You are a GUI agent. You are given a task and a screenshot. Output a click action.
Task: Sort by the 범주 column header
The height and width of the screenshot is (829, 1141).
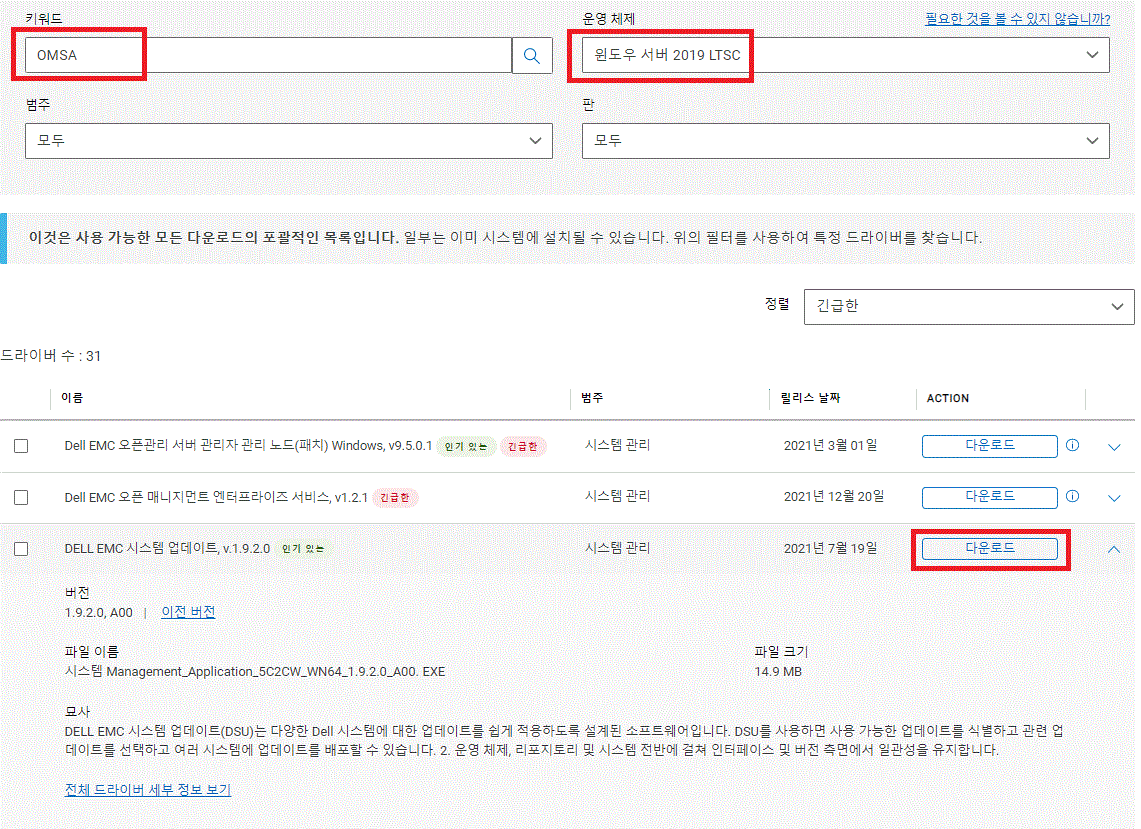(x=592, y=398)
